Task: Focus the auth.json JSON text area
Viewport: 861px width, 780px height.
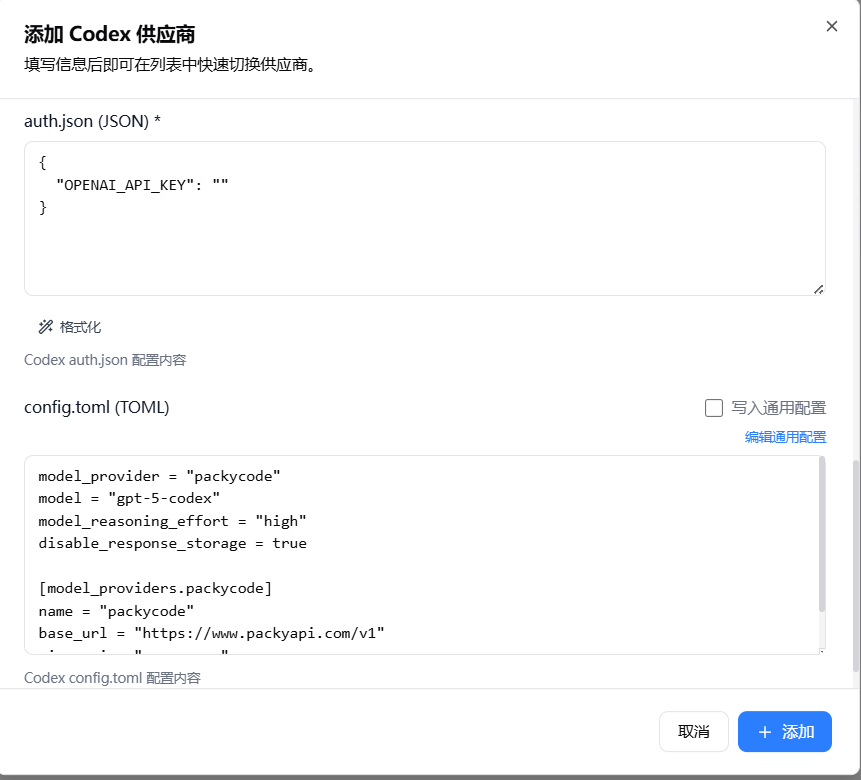Action: pos(424,219)
